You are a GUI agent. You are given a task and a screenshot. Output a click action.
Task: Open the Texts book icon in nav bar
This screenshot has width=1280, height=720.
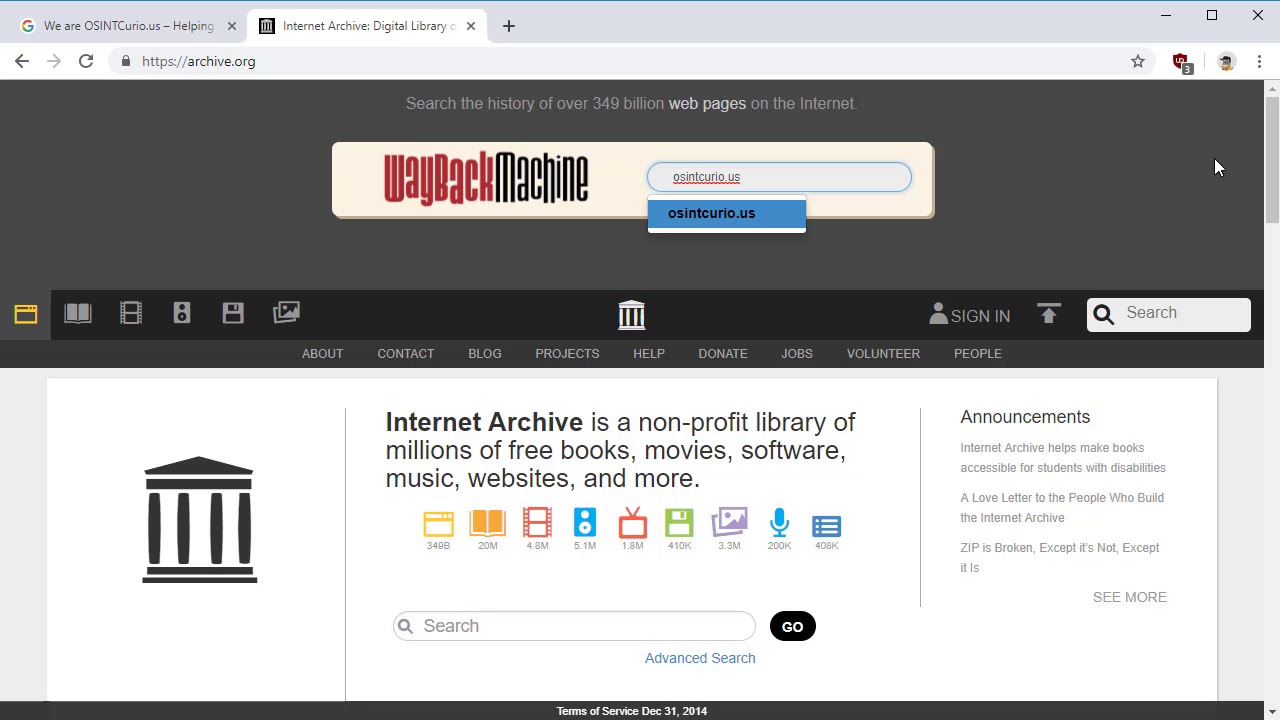point(78,313)
